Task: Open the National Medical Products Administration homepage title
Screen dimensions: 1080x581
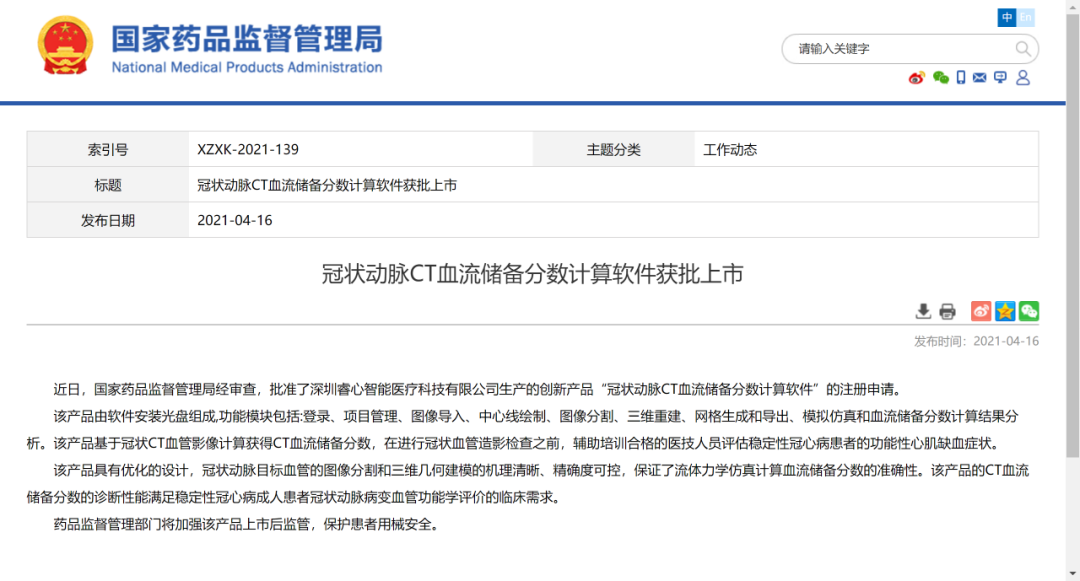Action: pos(247,48)
